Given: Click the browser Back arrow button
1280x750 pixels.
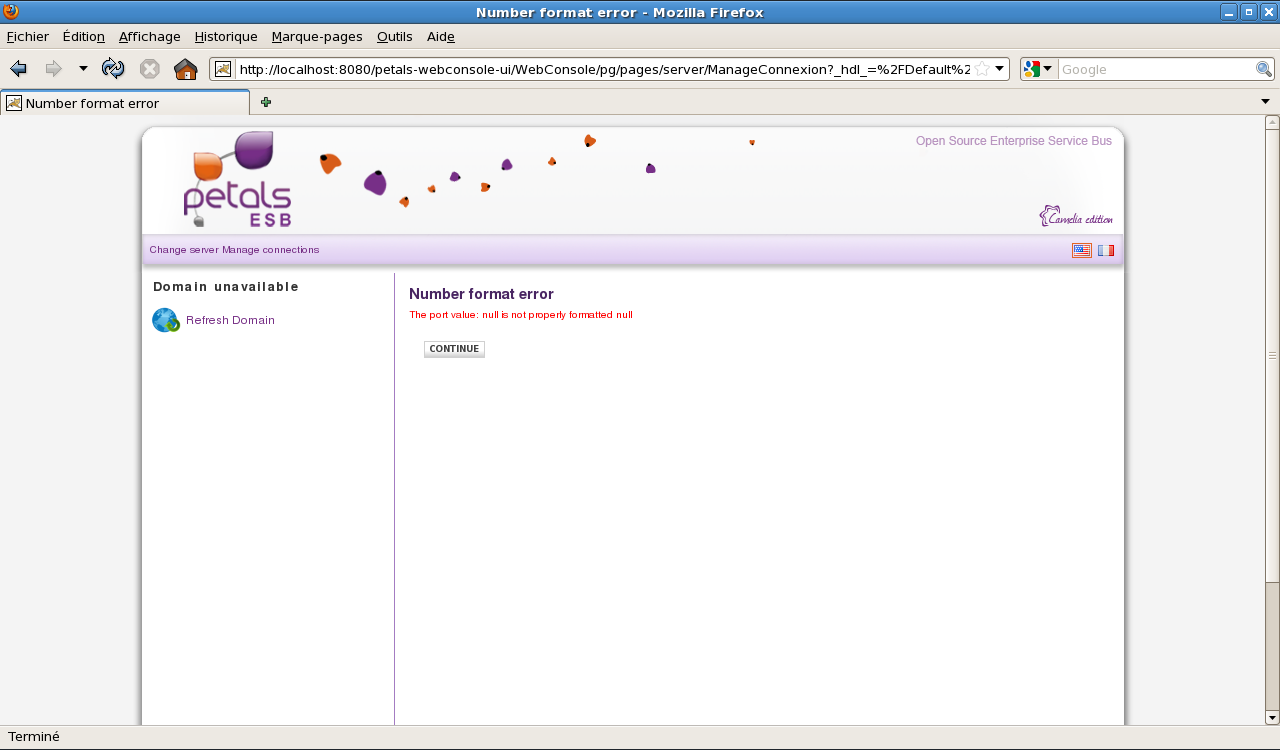Looking at the screenshot, I should click(x=18, y=69).
